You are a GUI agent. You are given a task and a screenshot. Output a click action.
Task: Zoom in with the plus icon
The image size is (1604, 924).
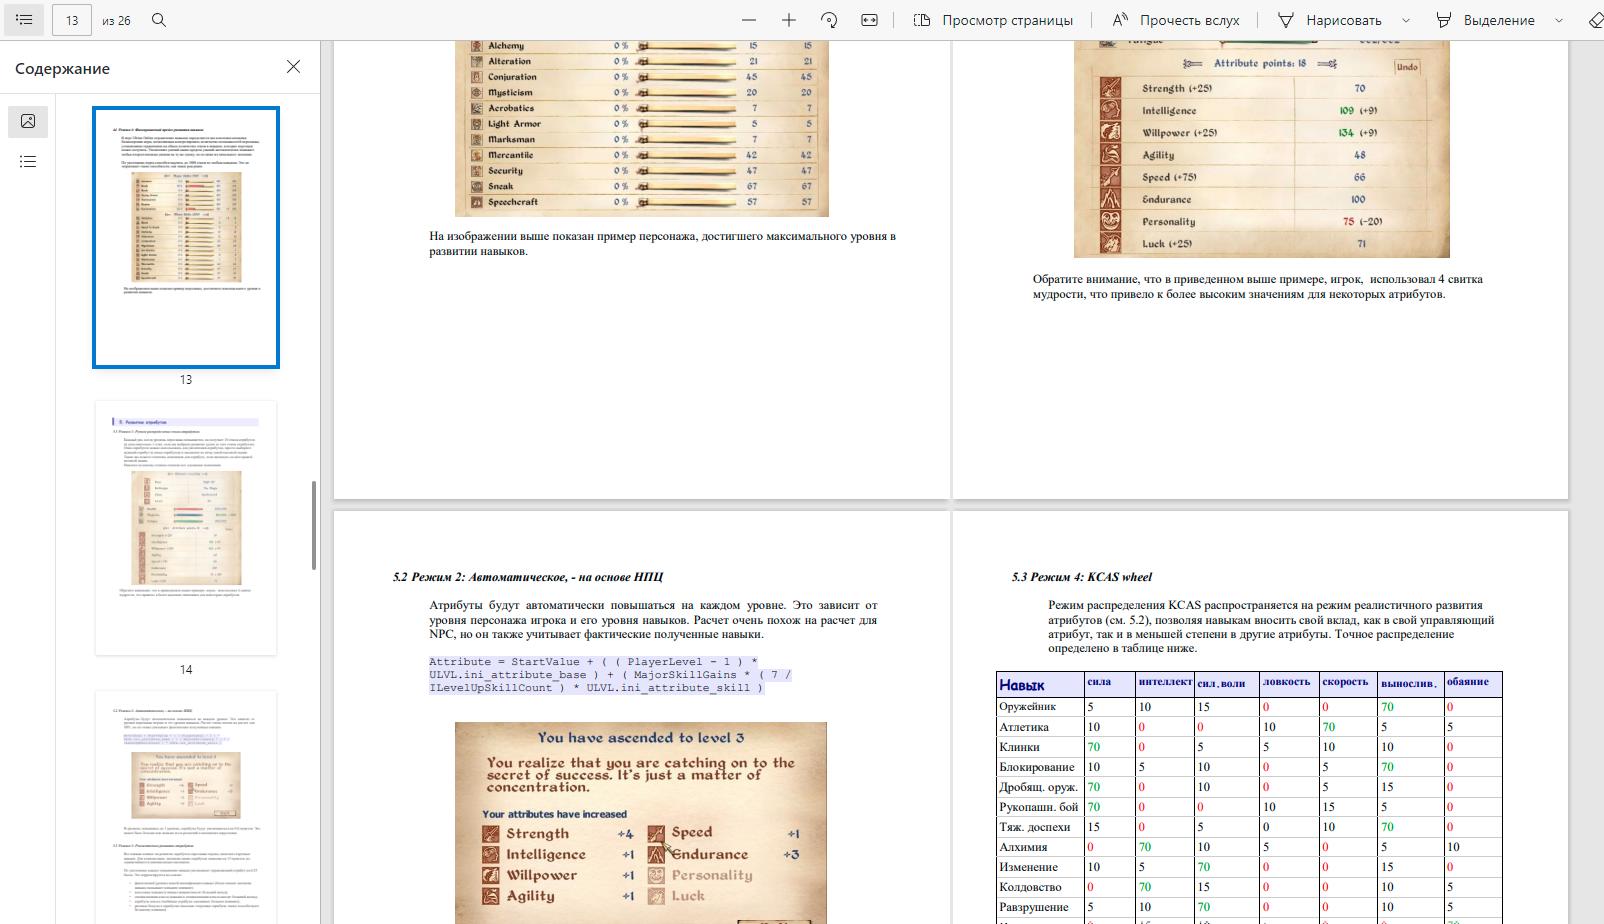[789, 20]
